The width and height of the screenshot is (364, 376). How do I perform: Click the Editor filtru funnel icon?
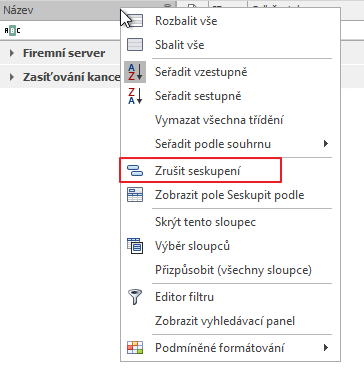135,297
